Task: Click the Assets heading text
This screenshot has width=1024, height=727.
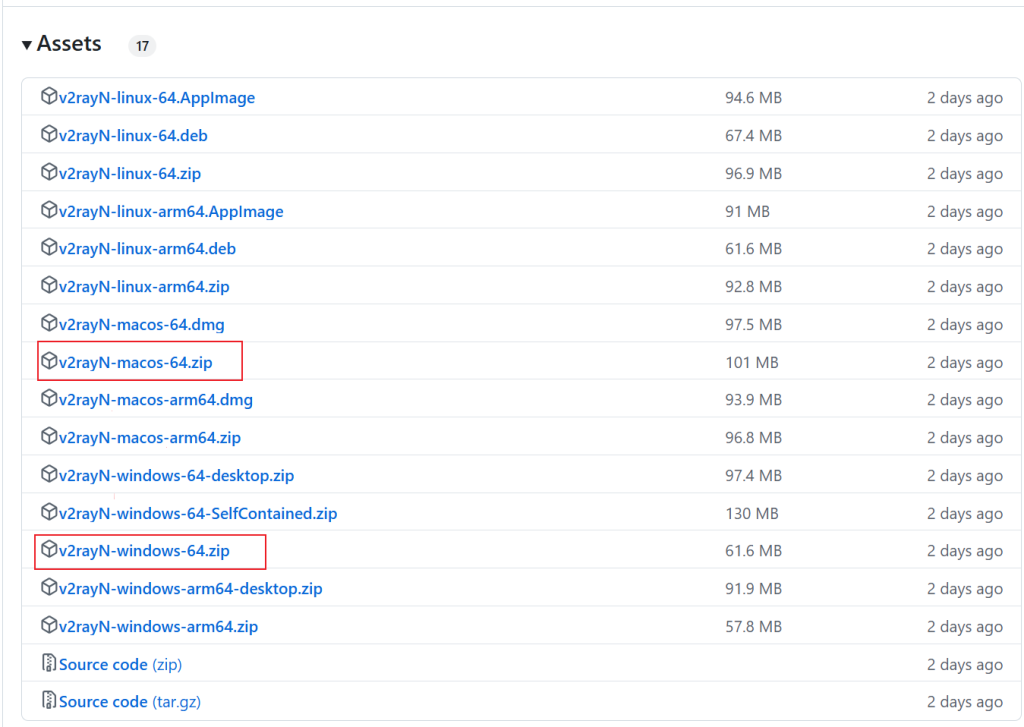Action: (69, 44)
